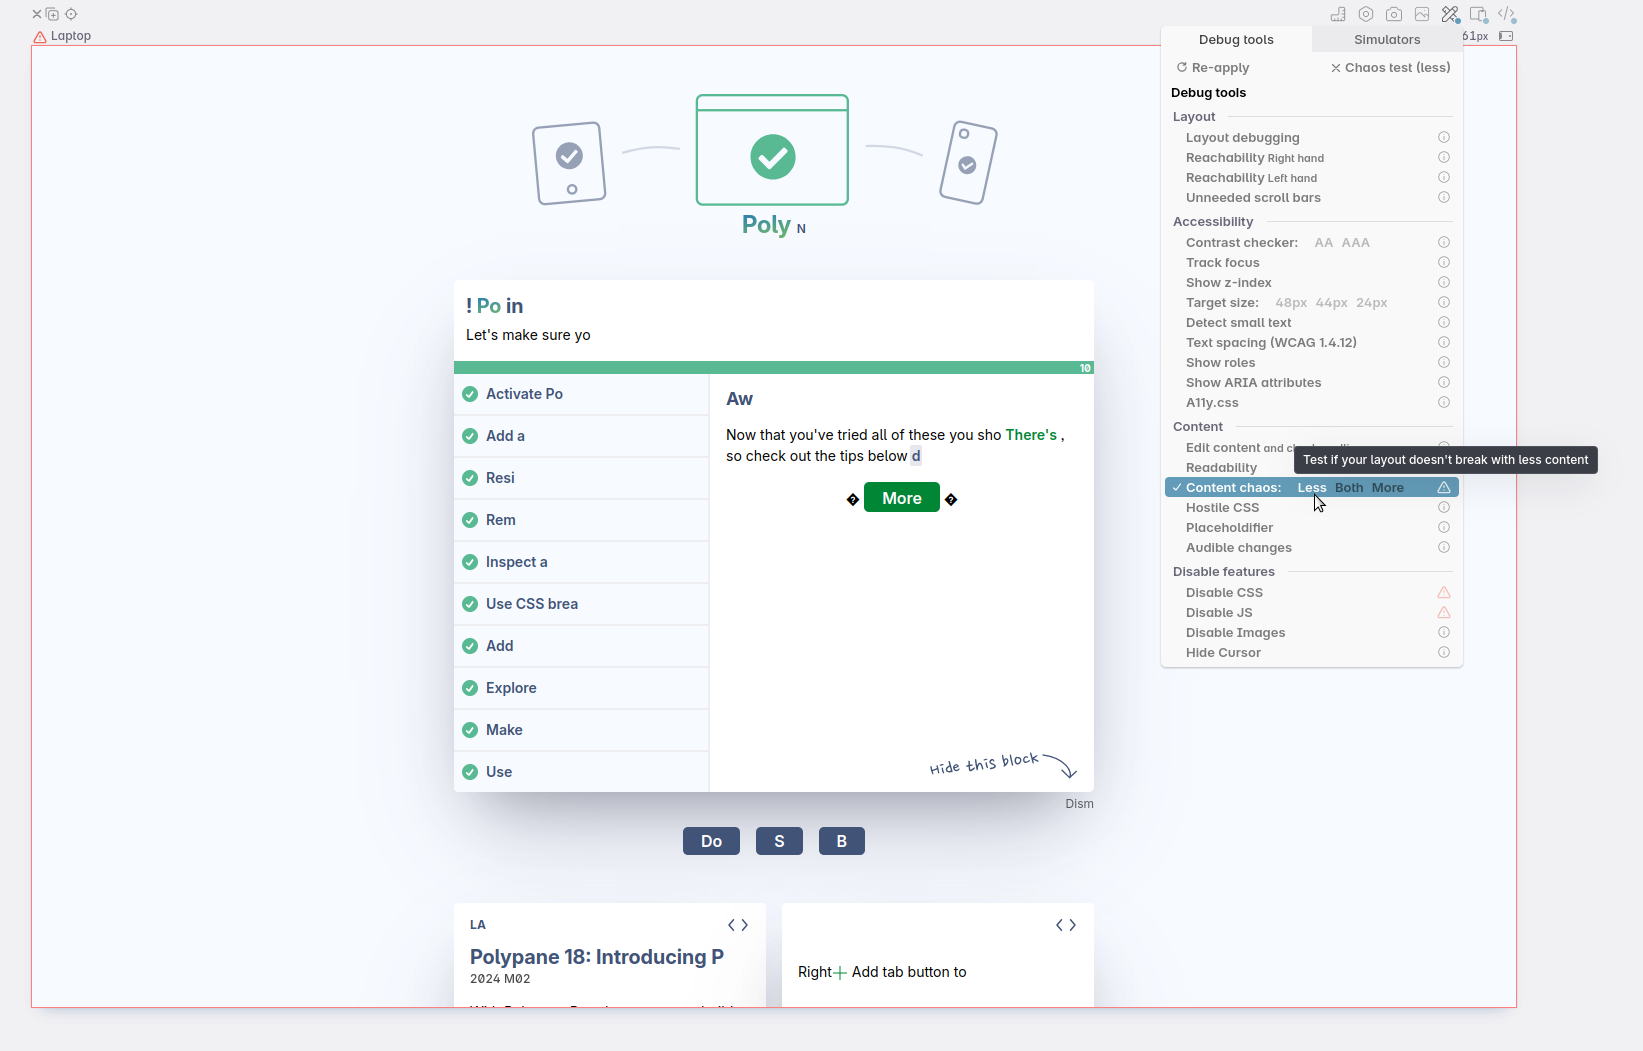Open info icon for Detect small text

[1444, 322]
